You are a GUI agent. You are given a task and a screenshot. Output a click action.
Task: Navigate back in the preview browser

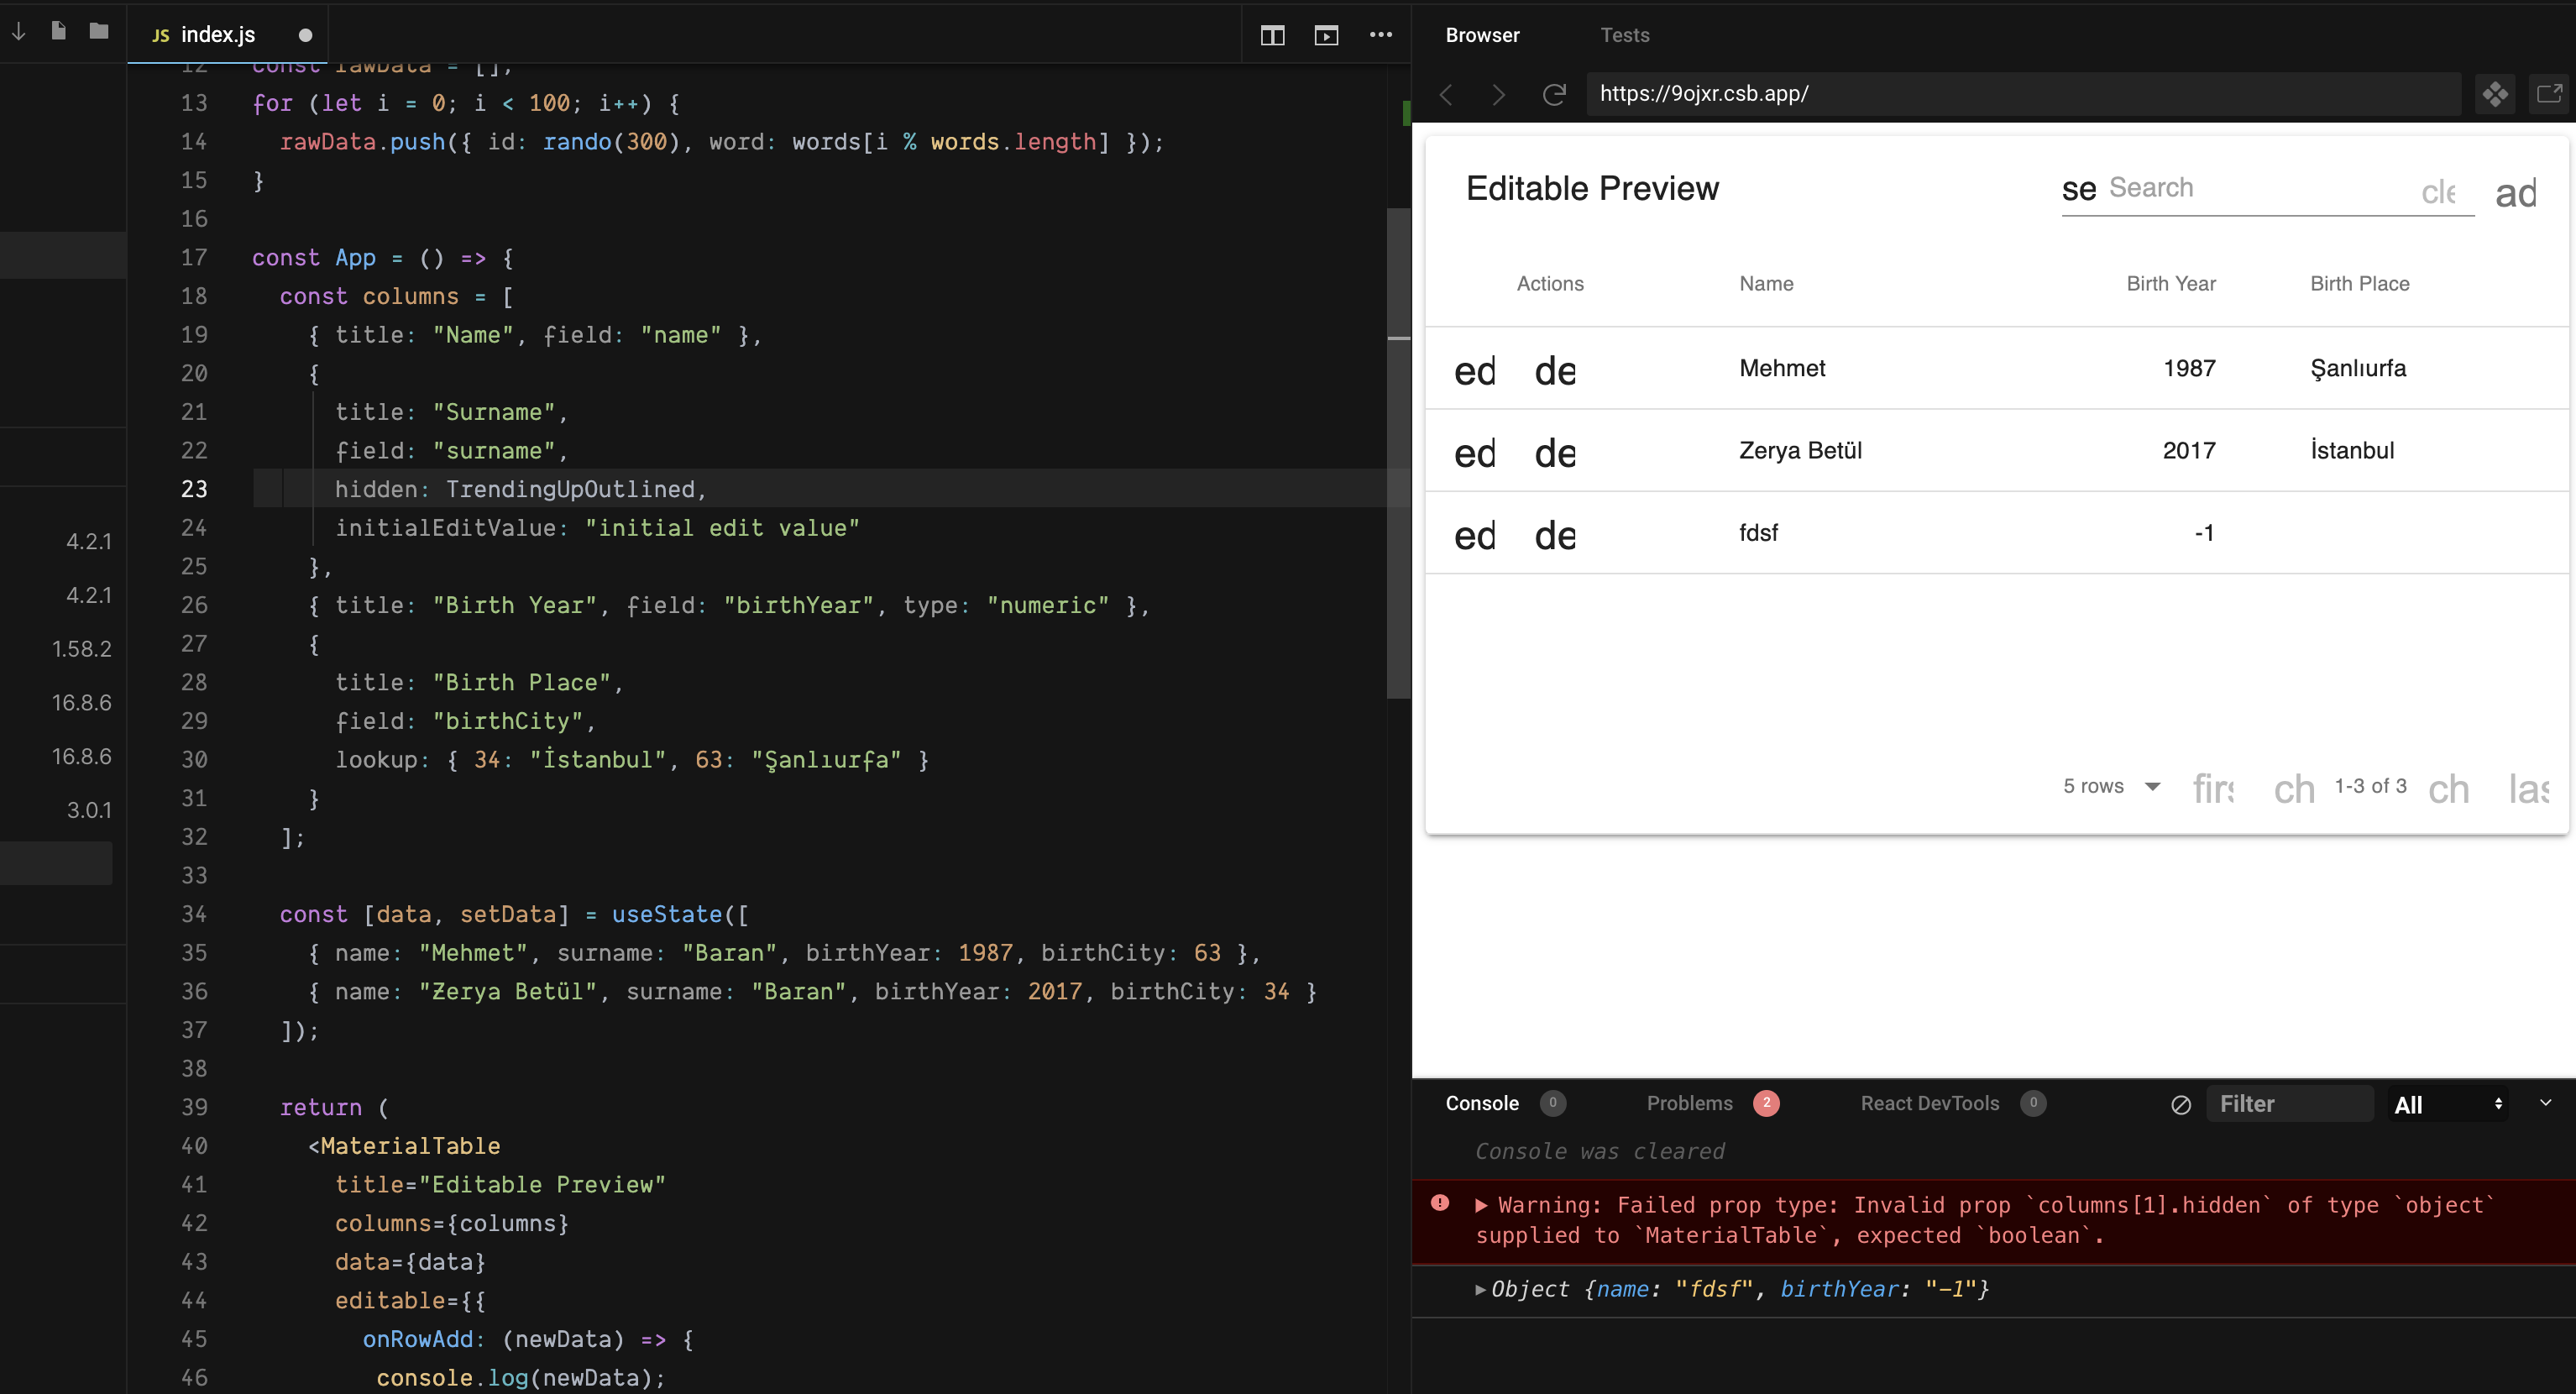coord(1445,94)
